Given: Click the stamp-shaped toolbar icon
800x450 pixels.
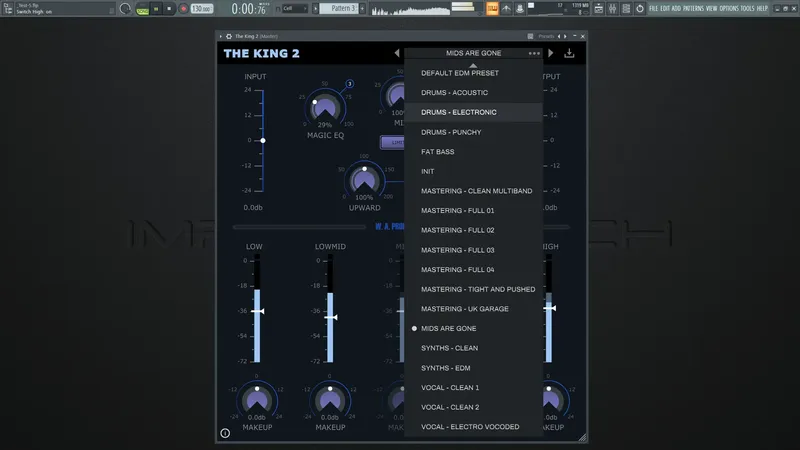Looking at the screenshot, I should point(519,9).
